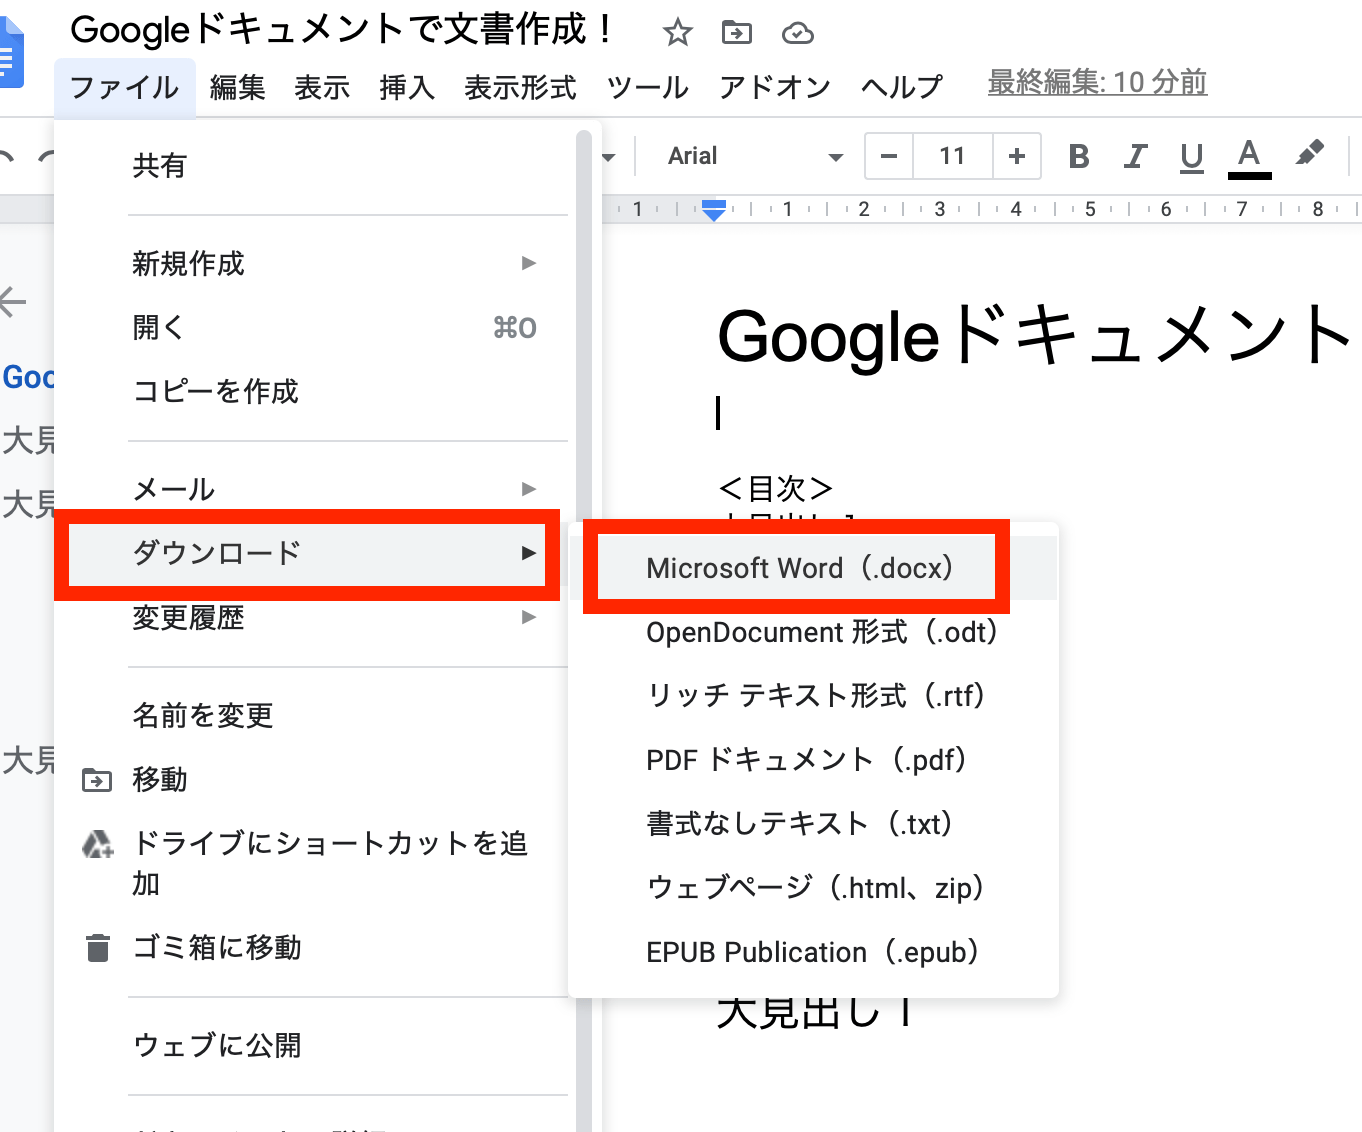1362x1132 pixels.
Task: Close the outline with the back arrow
Action: 14,301
